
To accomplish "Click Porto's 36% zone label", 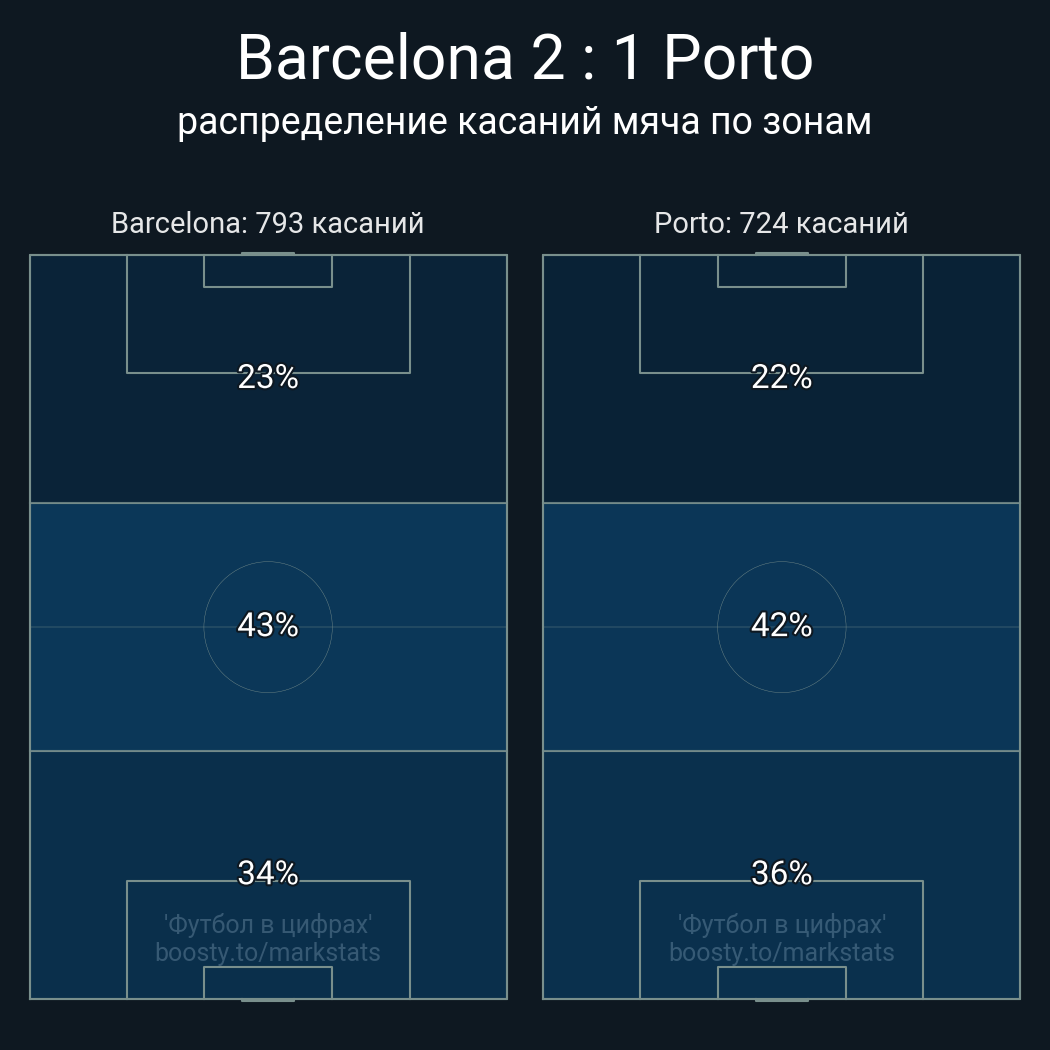I will pyautogui.click(x=781, y=873).
